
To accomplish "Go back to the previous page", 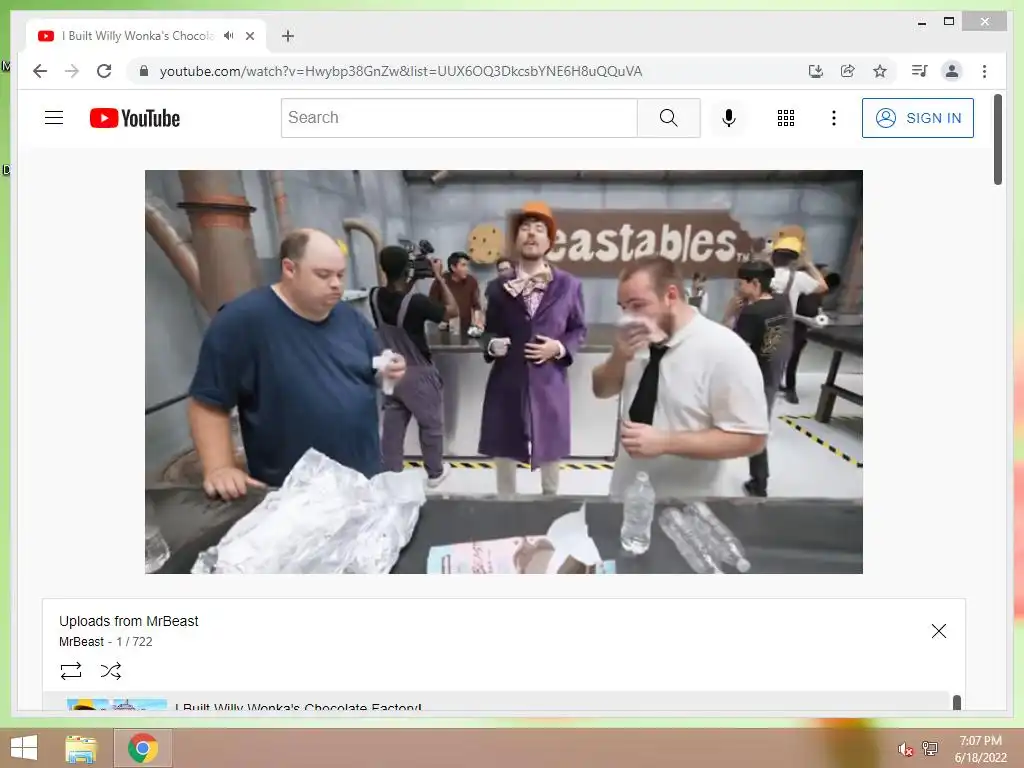I will tap(40, 71).
